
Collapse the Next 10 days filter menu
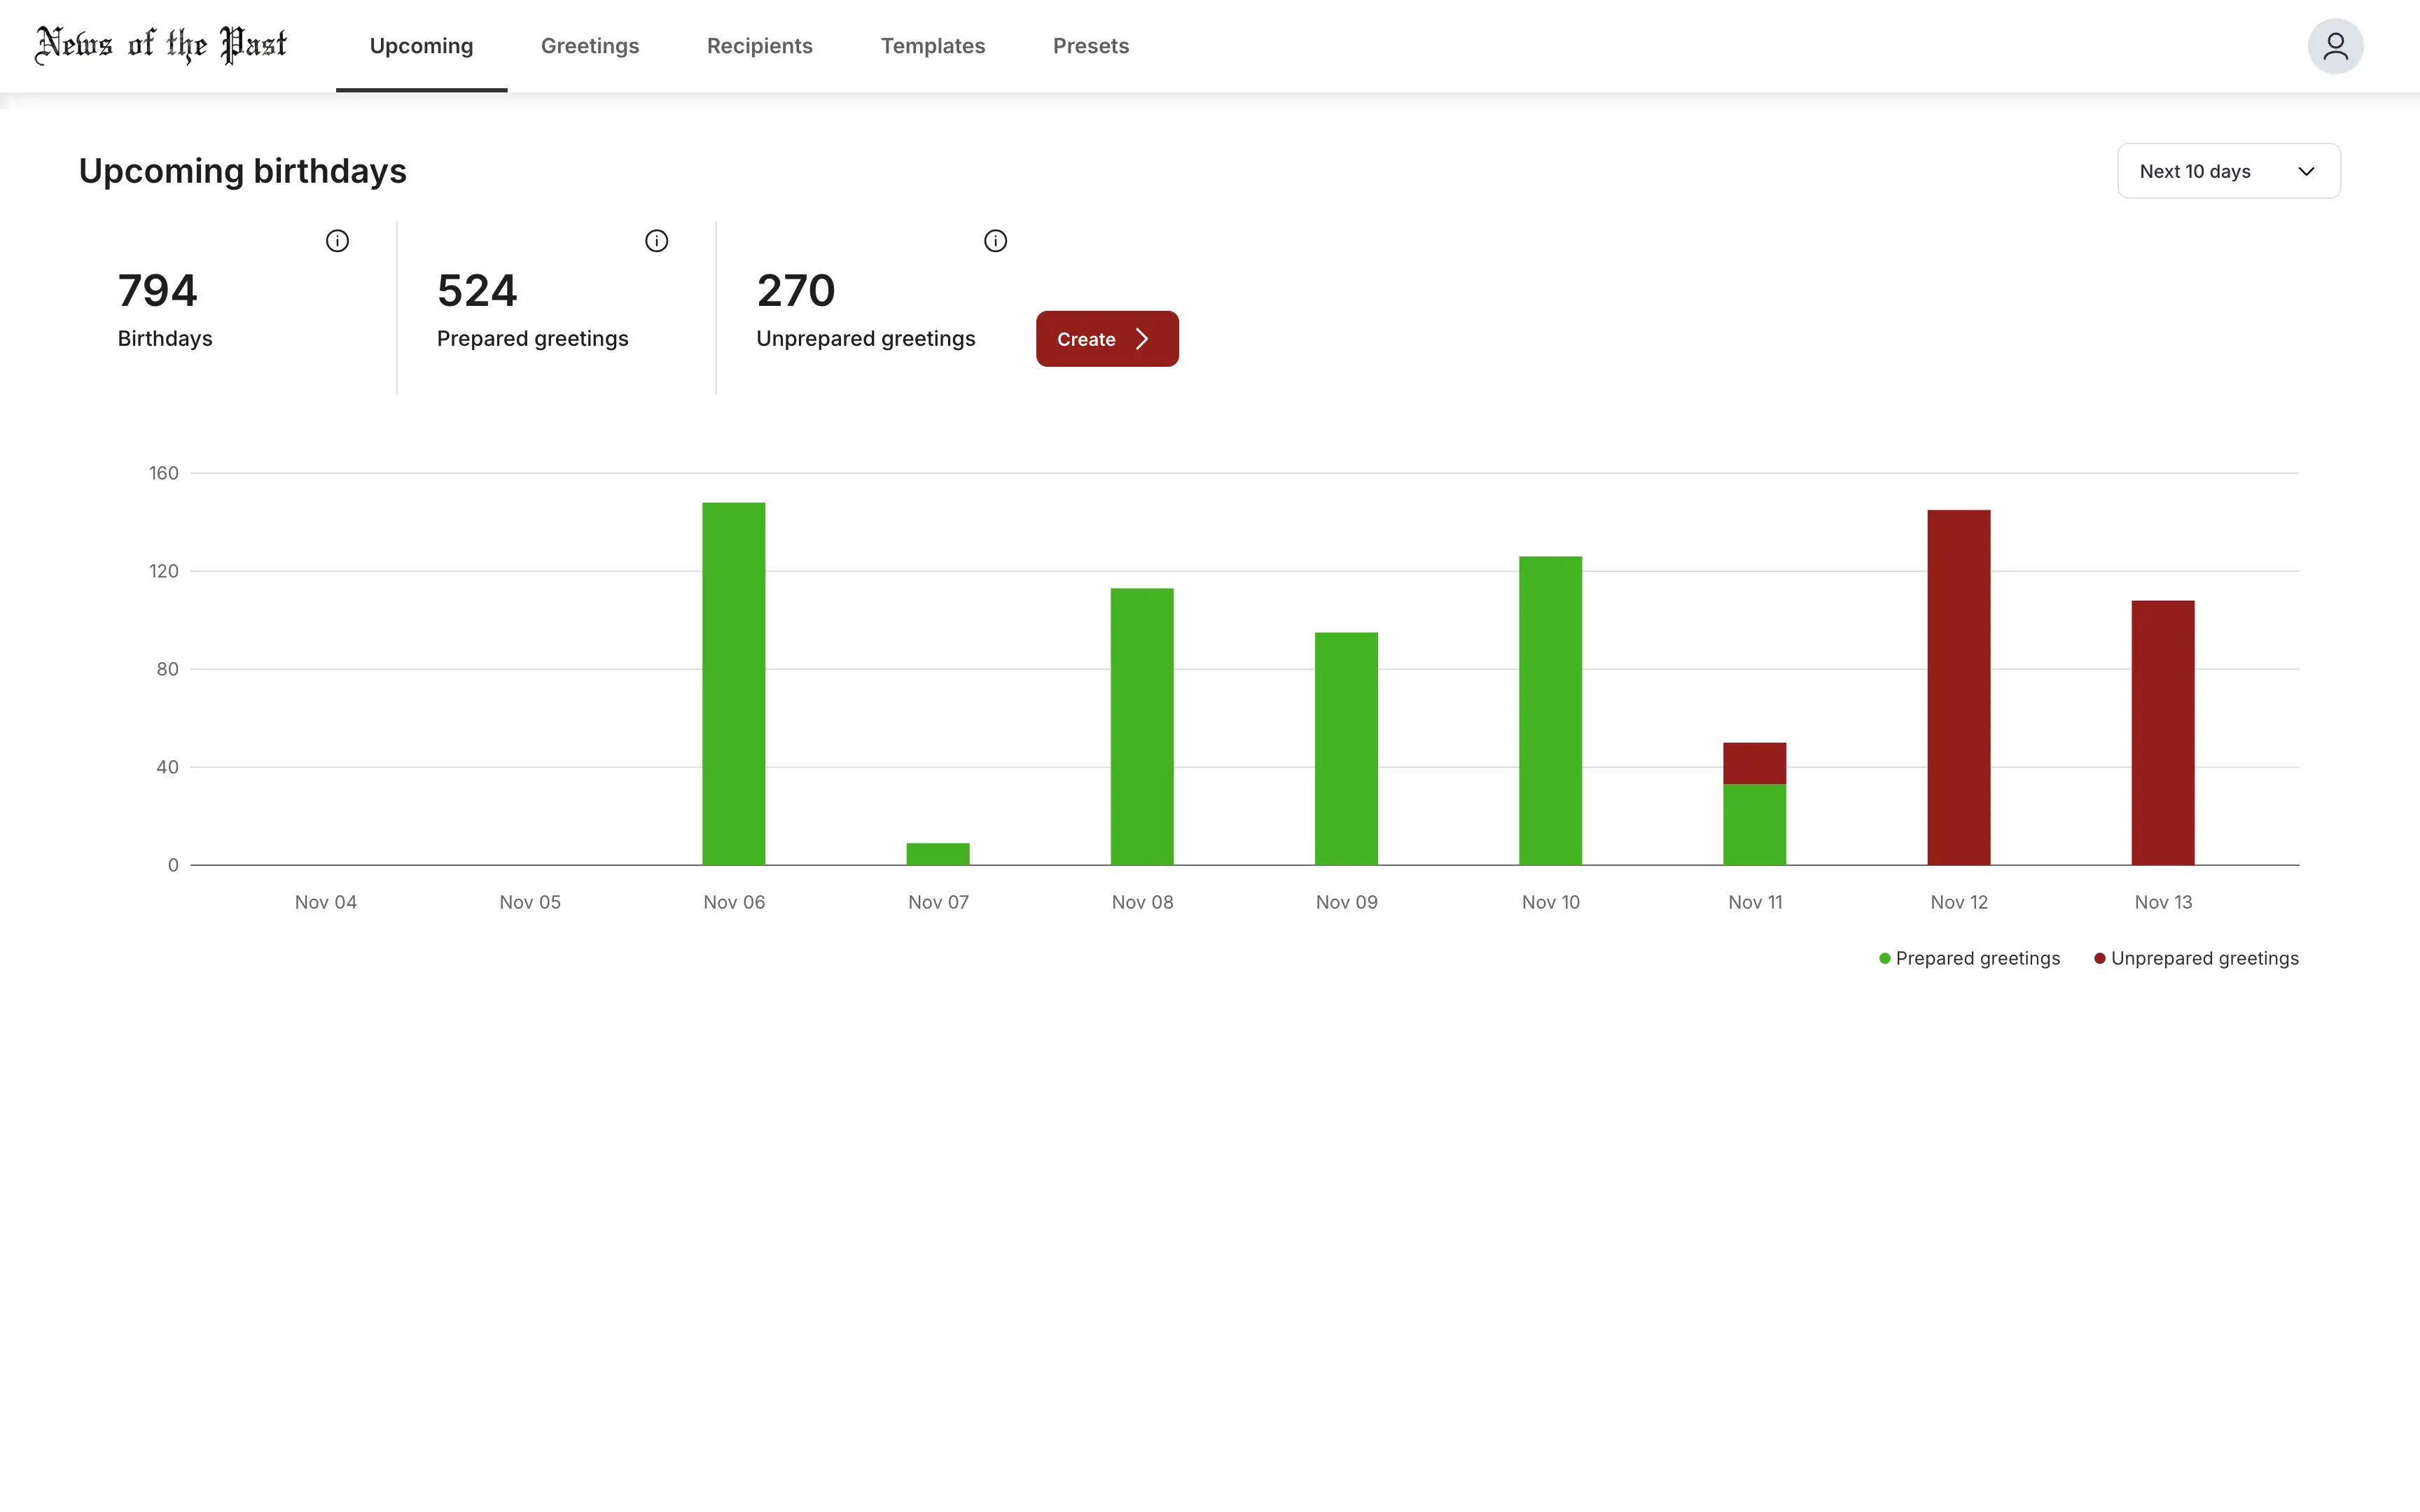[2228, 170]
